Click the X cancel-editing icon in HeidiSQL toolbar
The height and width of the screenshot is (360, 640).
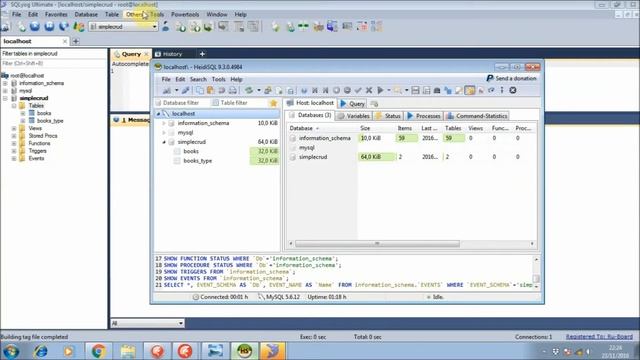pos(369,91)
